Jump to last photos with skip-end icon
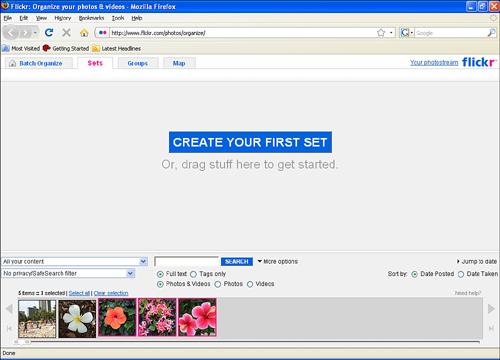 (491, 329)
